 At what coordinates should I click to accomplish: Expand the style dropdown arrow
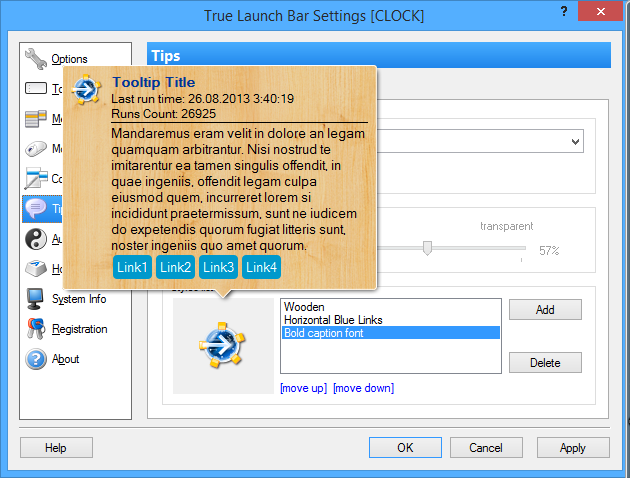(575, 141)
